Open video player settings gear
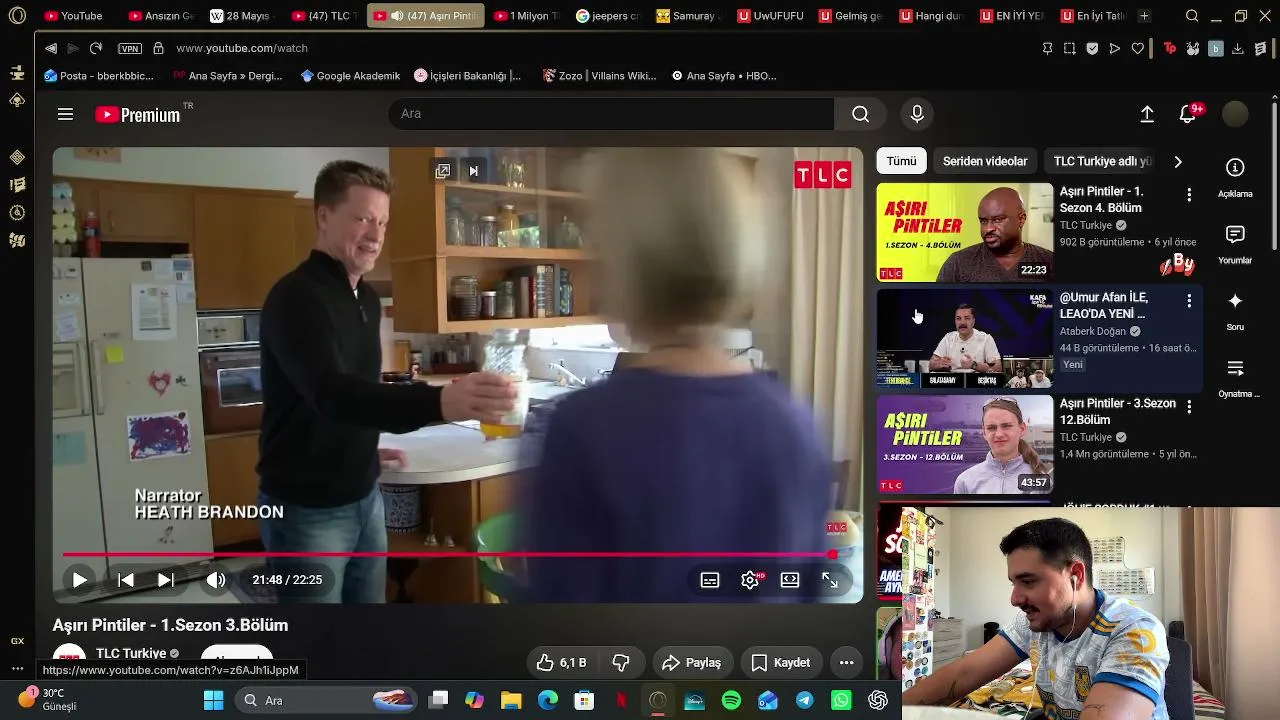The image size is (1280, 720). (x=750, y=580)
